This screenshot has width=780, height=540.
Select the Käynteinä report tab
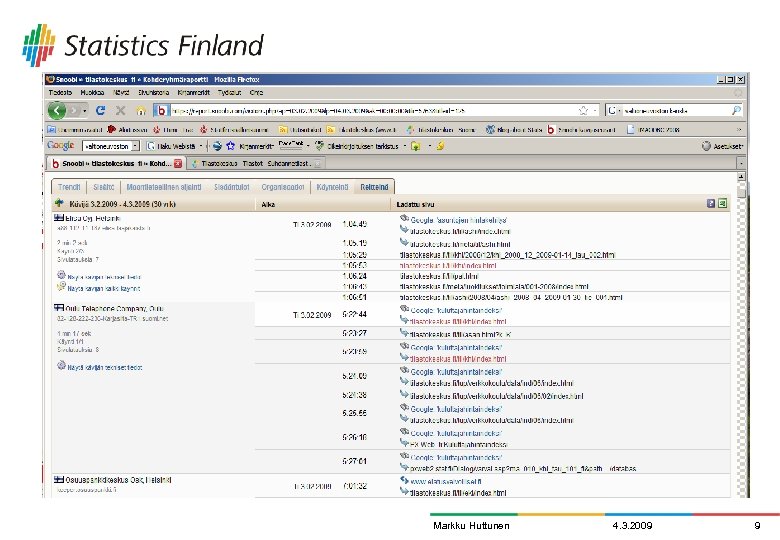click(332, 187)
